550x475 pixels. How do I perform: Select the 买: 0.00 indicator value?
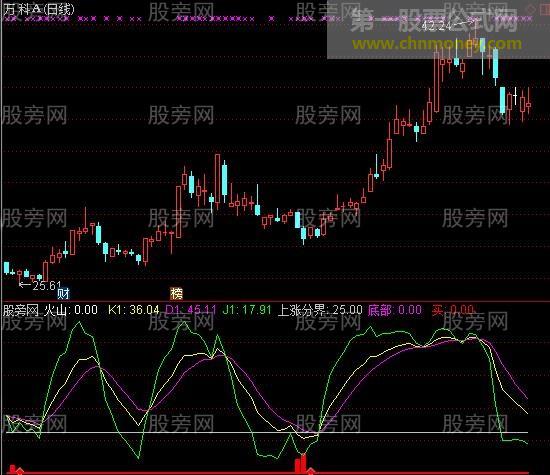(x=453, y=310)
